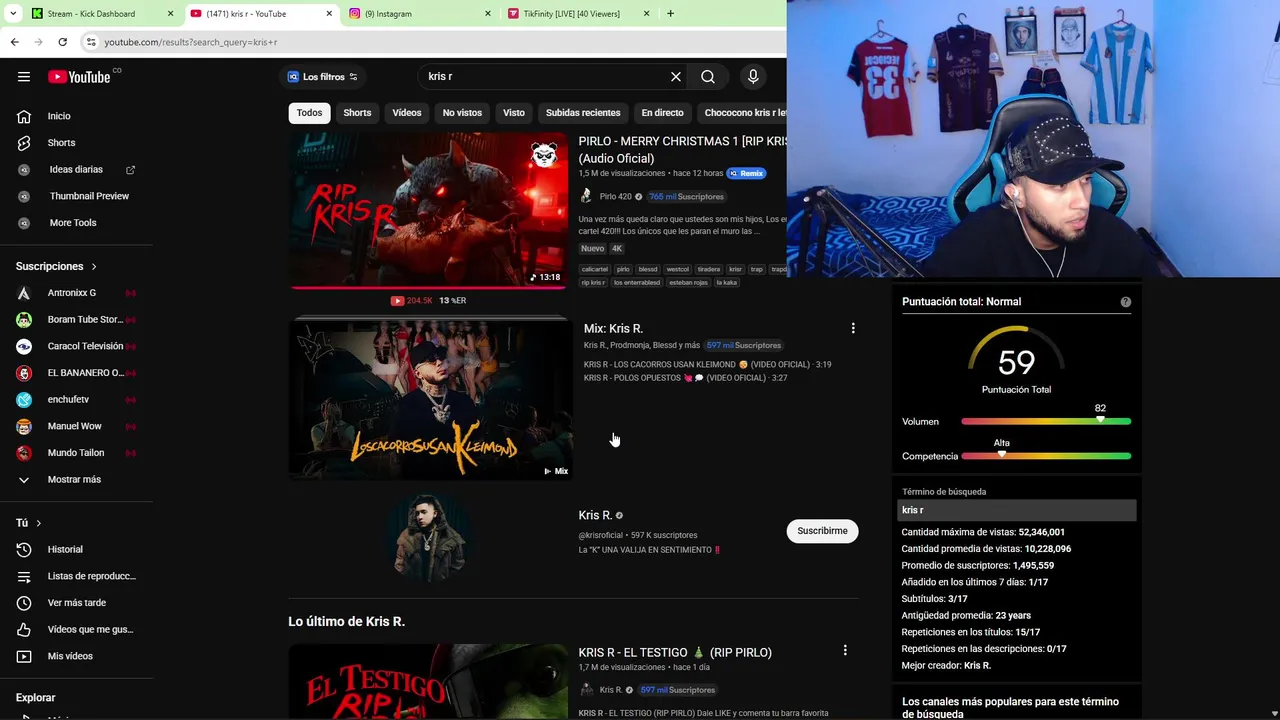Run search with magnifying glass button
1280x720 pixels.
click(x=708, y=77)
